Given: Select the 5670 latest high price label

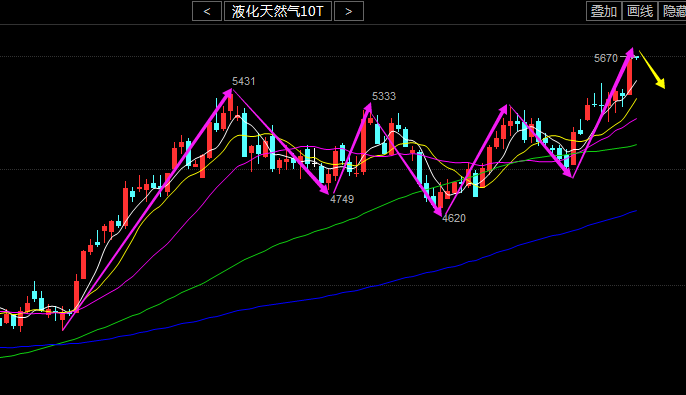Looking at the screenshot, I should click(606, 58).
